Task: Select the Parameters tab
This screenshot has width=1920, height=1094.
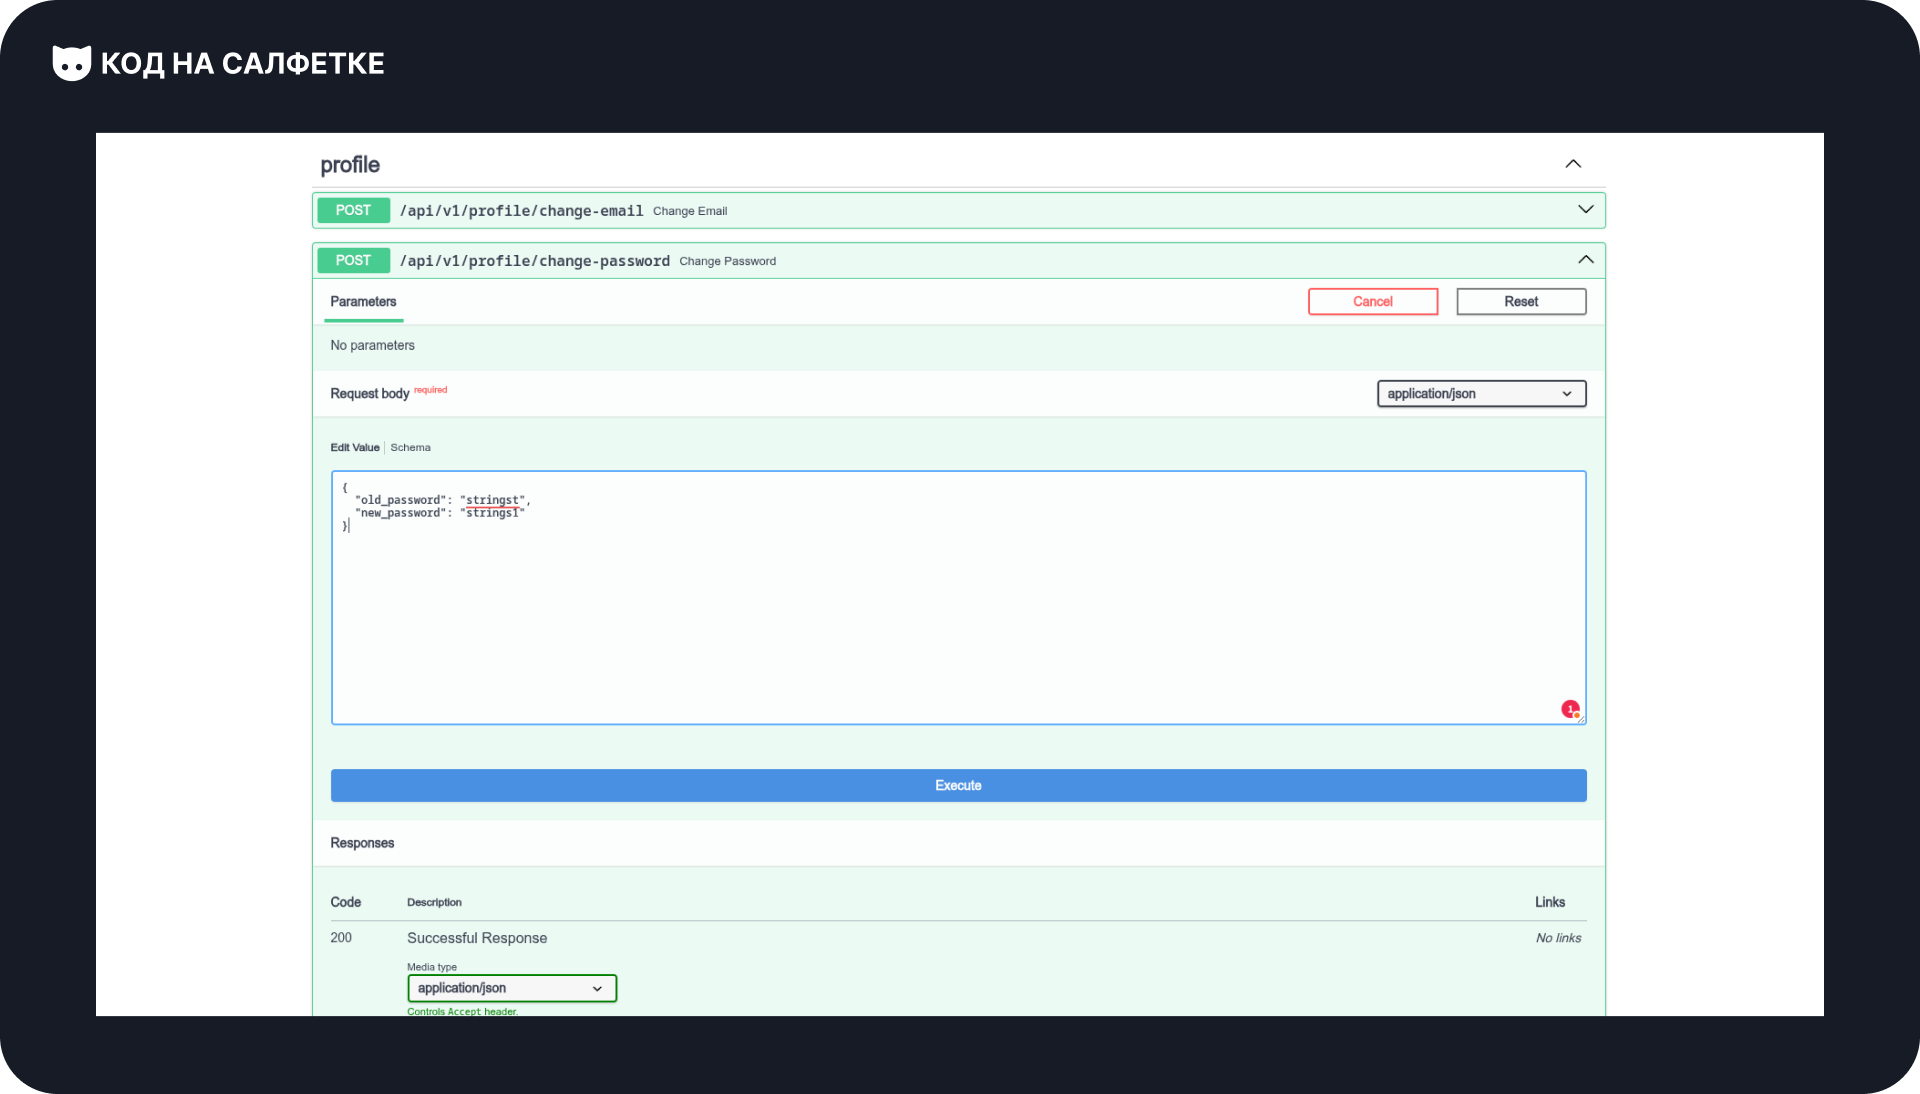Action: pos(363,302)
